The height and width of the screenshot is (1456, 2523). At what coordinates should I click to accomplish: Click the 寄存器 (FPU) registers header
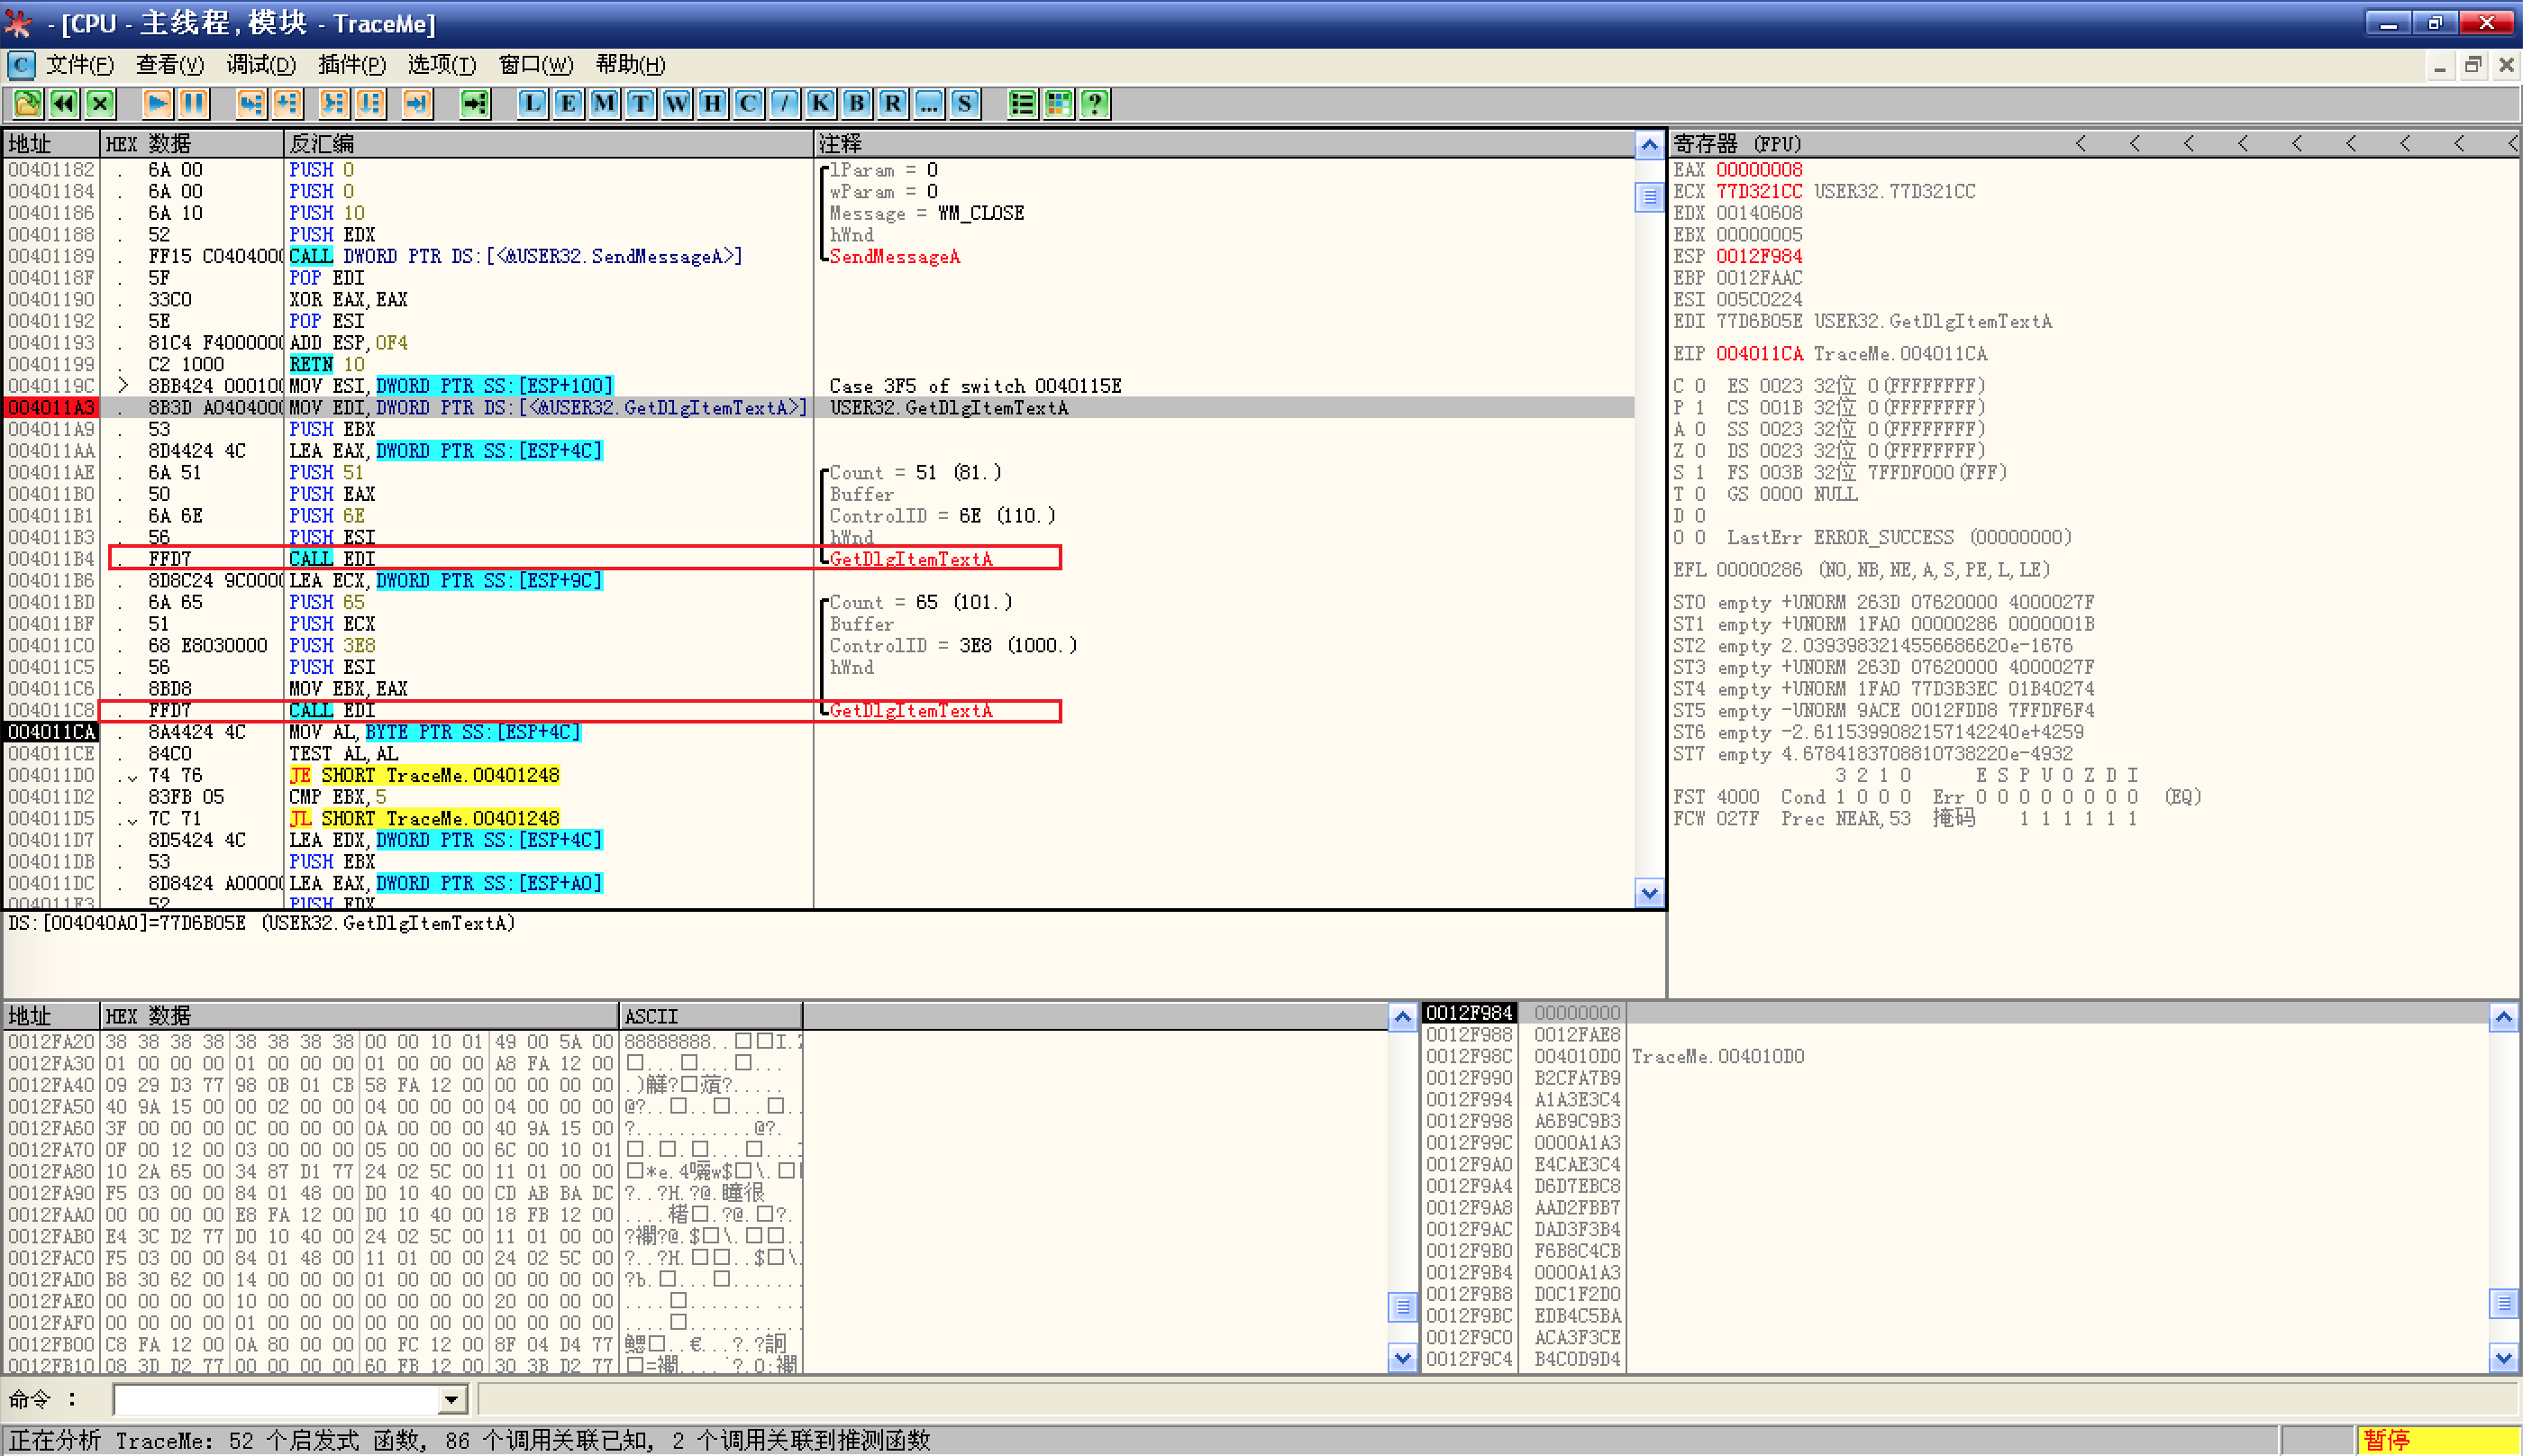click(1736, 144)
